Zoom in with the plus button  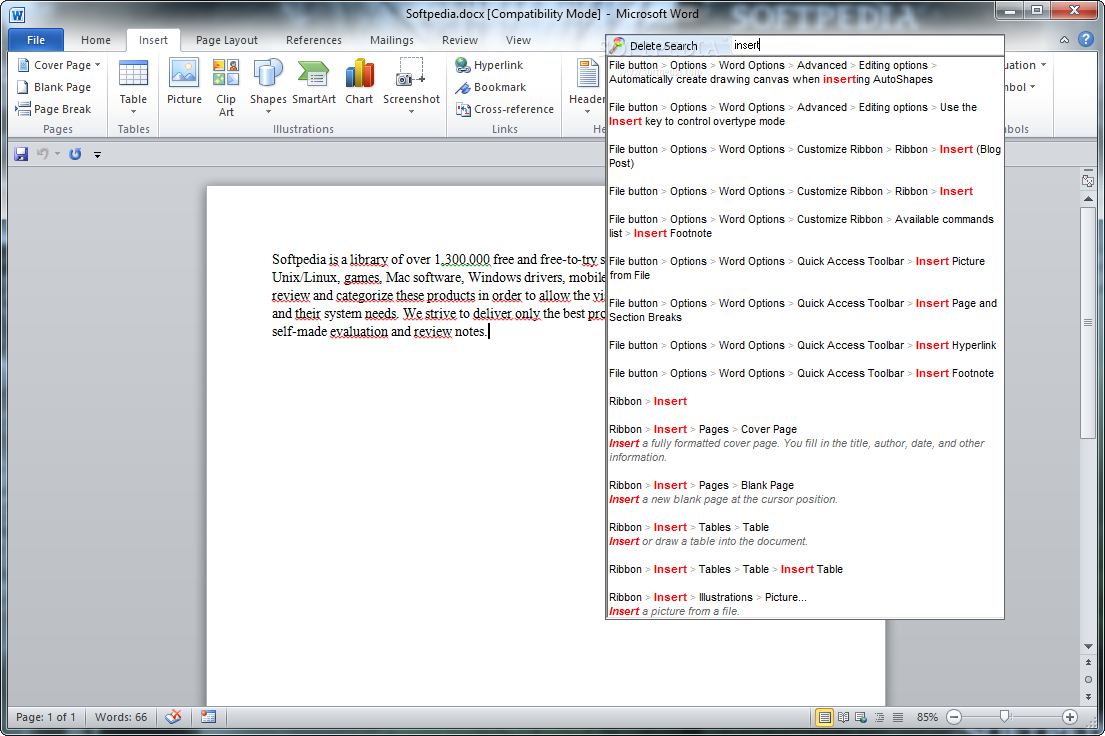coord(1070,717)
